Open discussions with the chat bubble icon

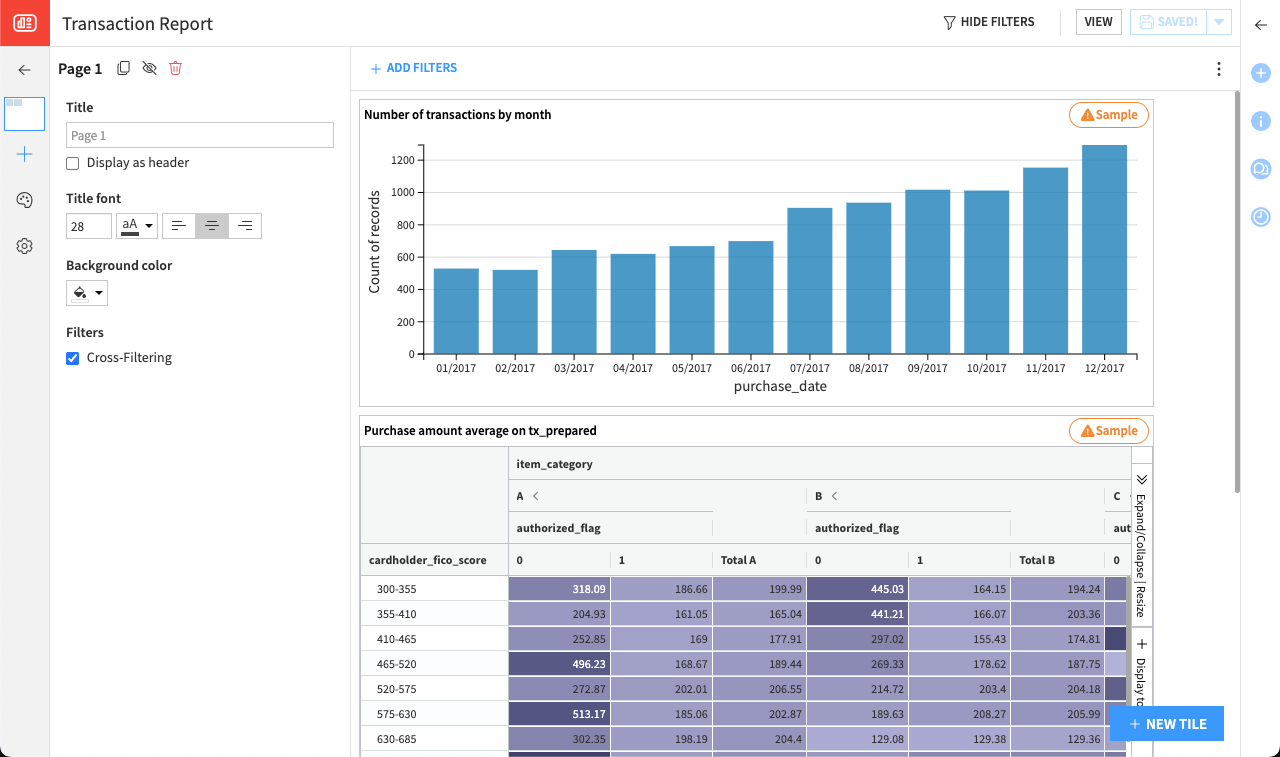point(1261,170)
